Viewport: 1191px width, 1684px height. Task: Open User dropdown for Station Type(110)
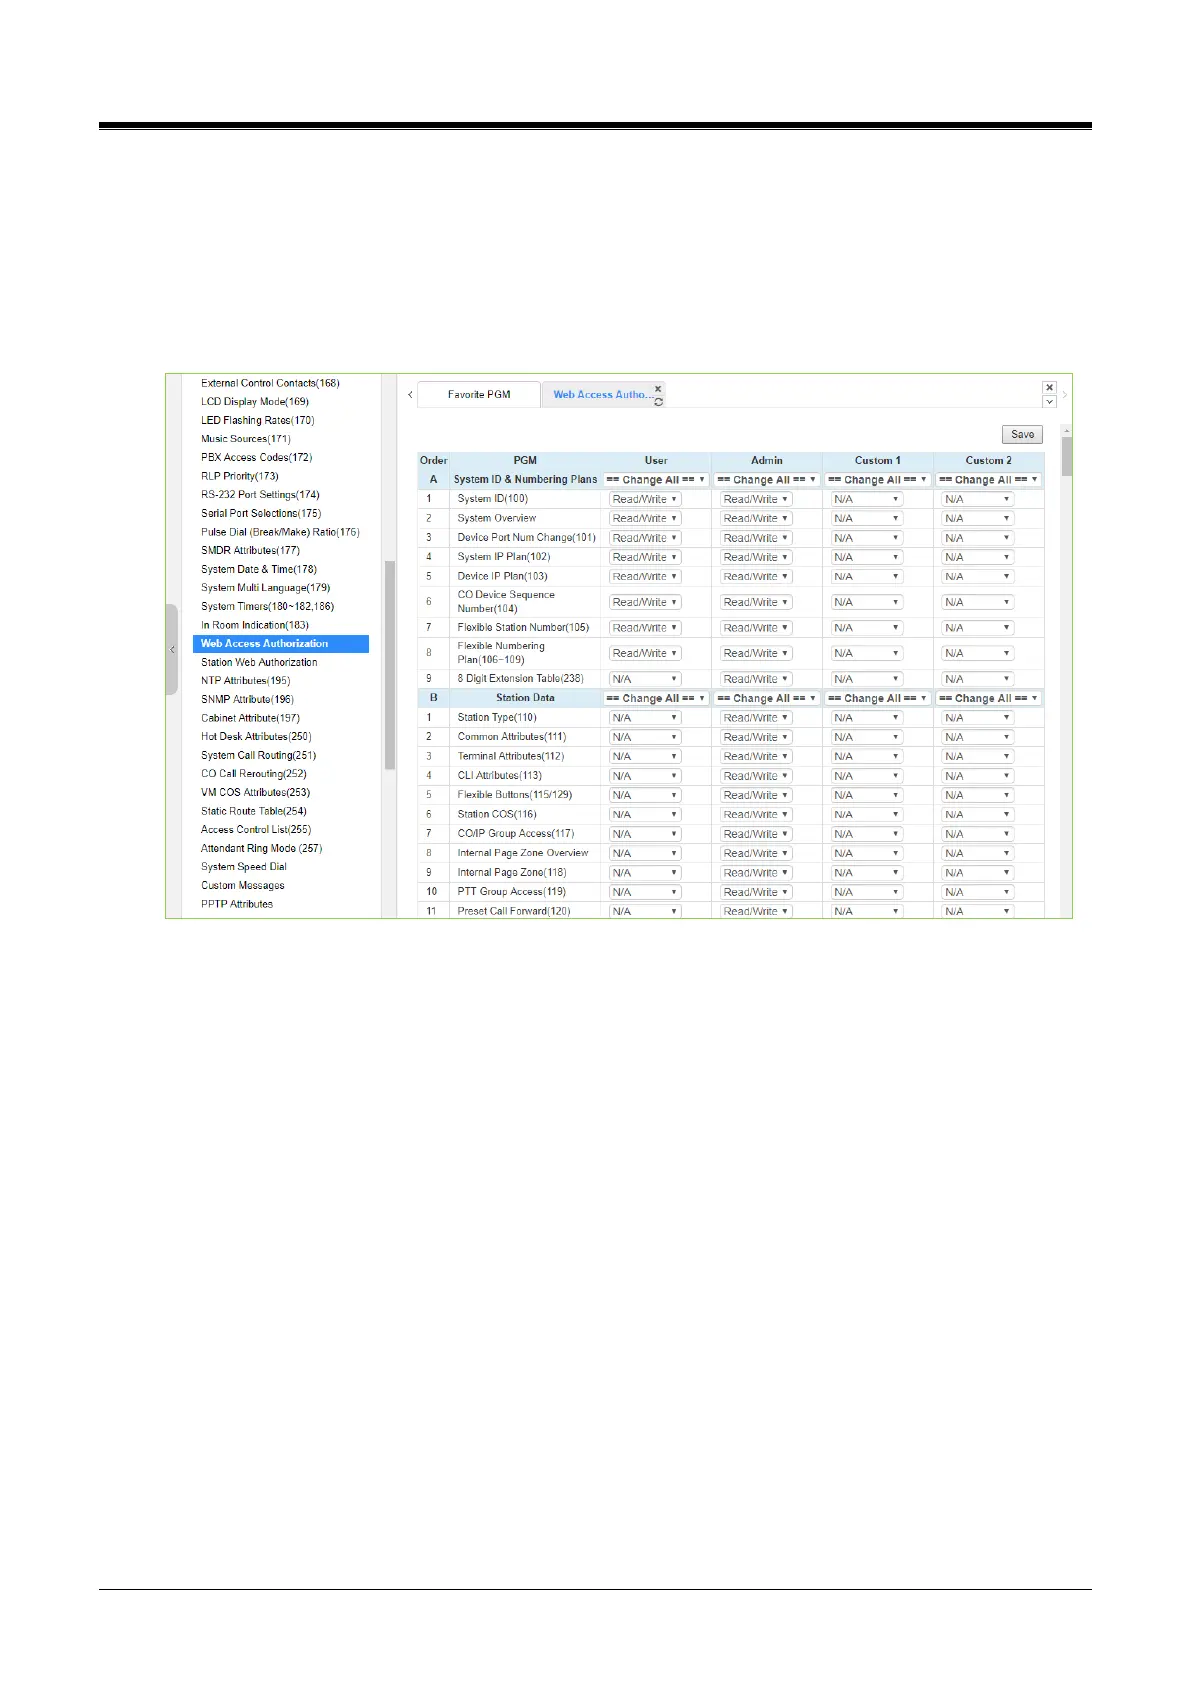(x=645, y=718)
